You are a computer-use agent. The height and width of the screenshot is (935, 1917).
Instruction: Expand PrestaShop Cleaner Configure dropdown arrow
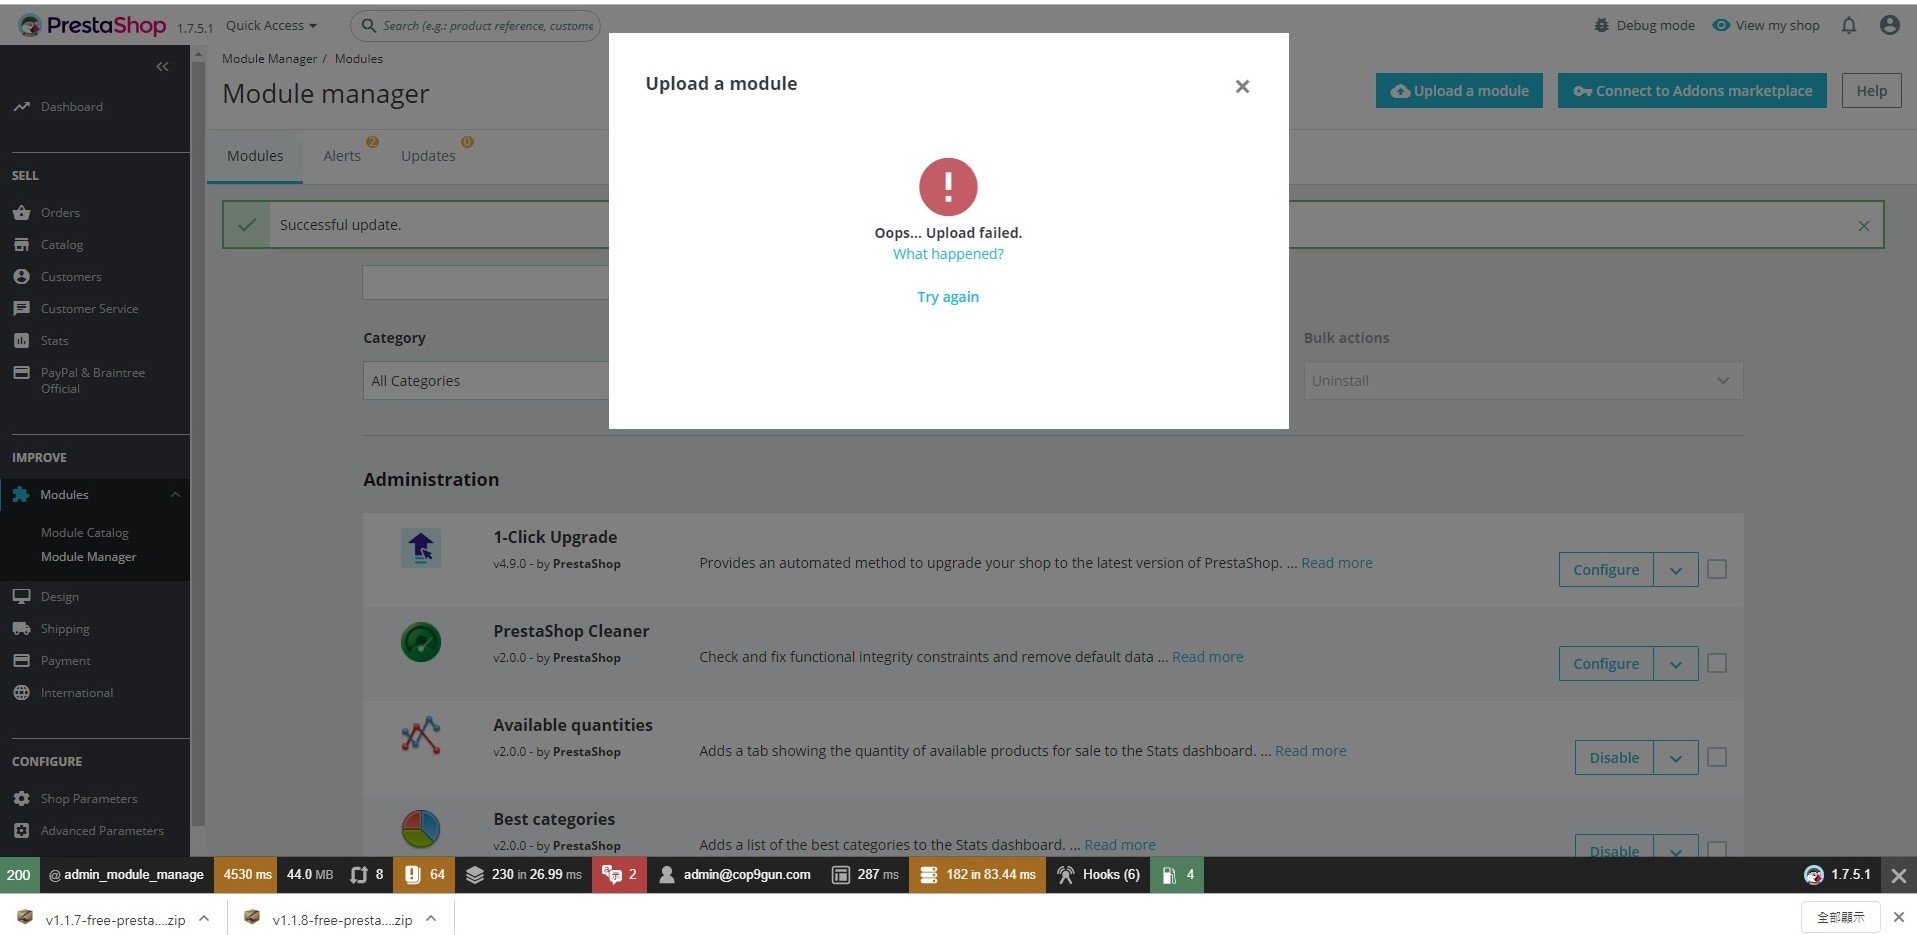click(x=1676, y=663)
